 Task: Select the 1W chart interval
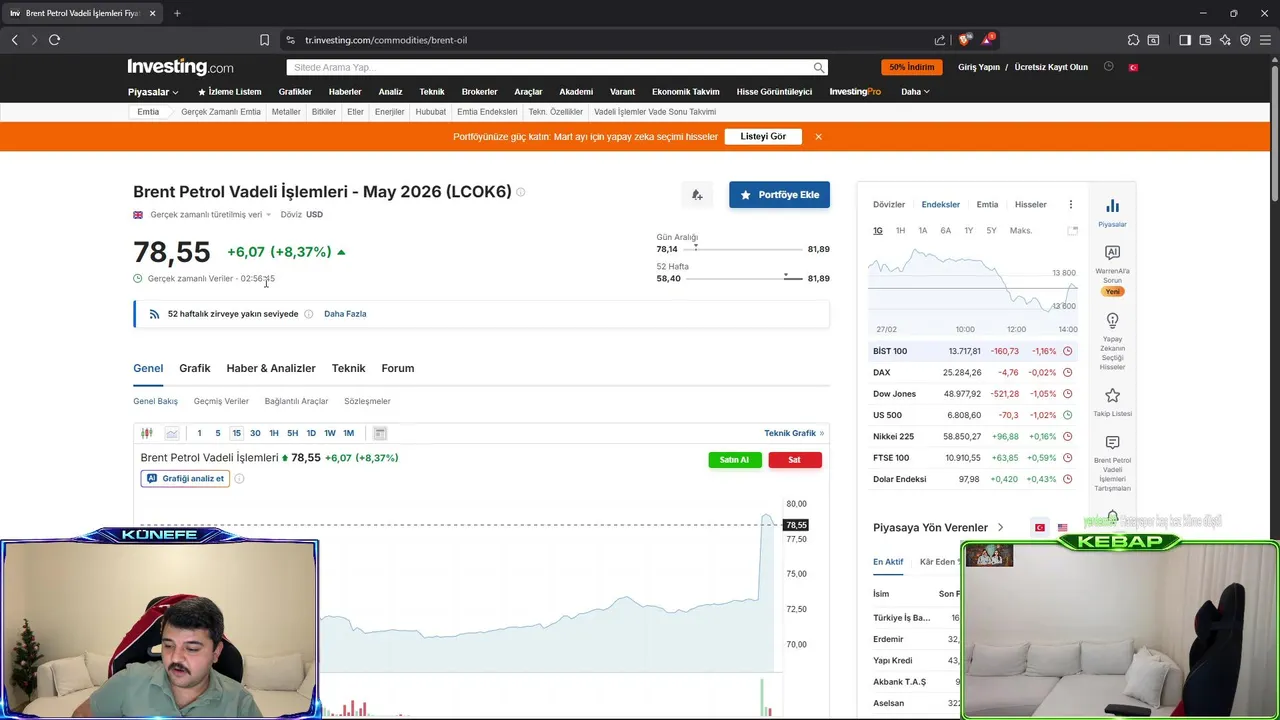pyautogui.click(x=330, y=433)
